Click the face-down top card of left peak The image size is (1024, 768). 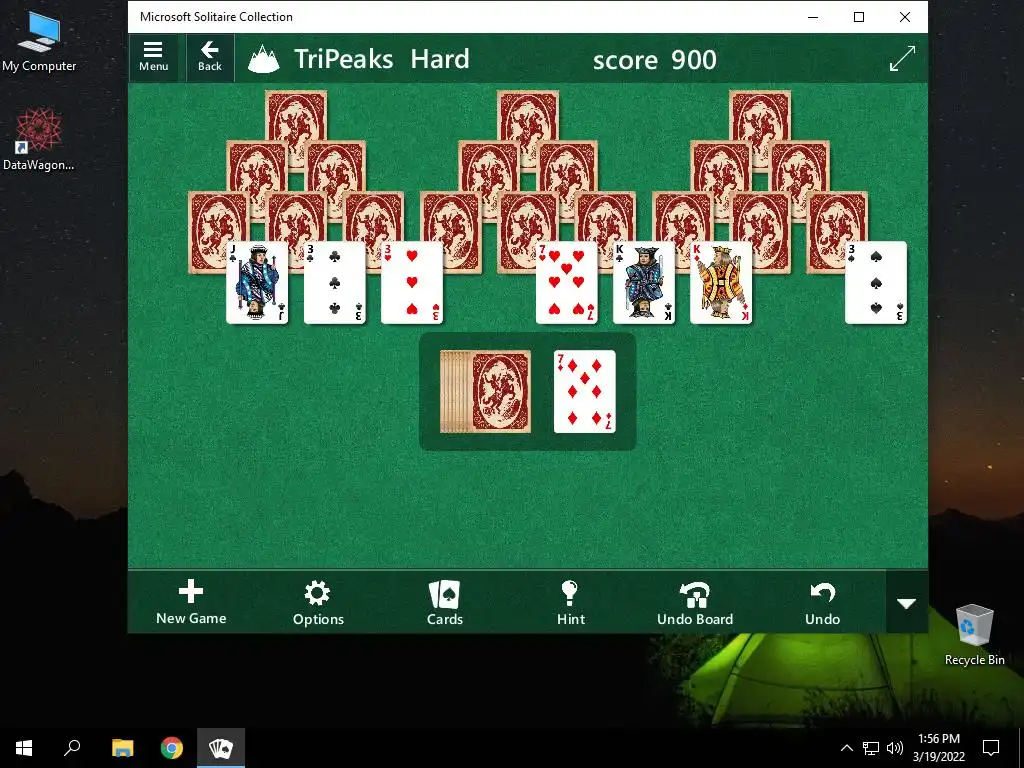[296, 116]
